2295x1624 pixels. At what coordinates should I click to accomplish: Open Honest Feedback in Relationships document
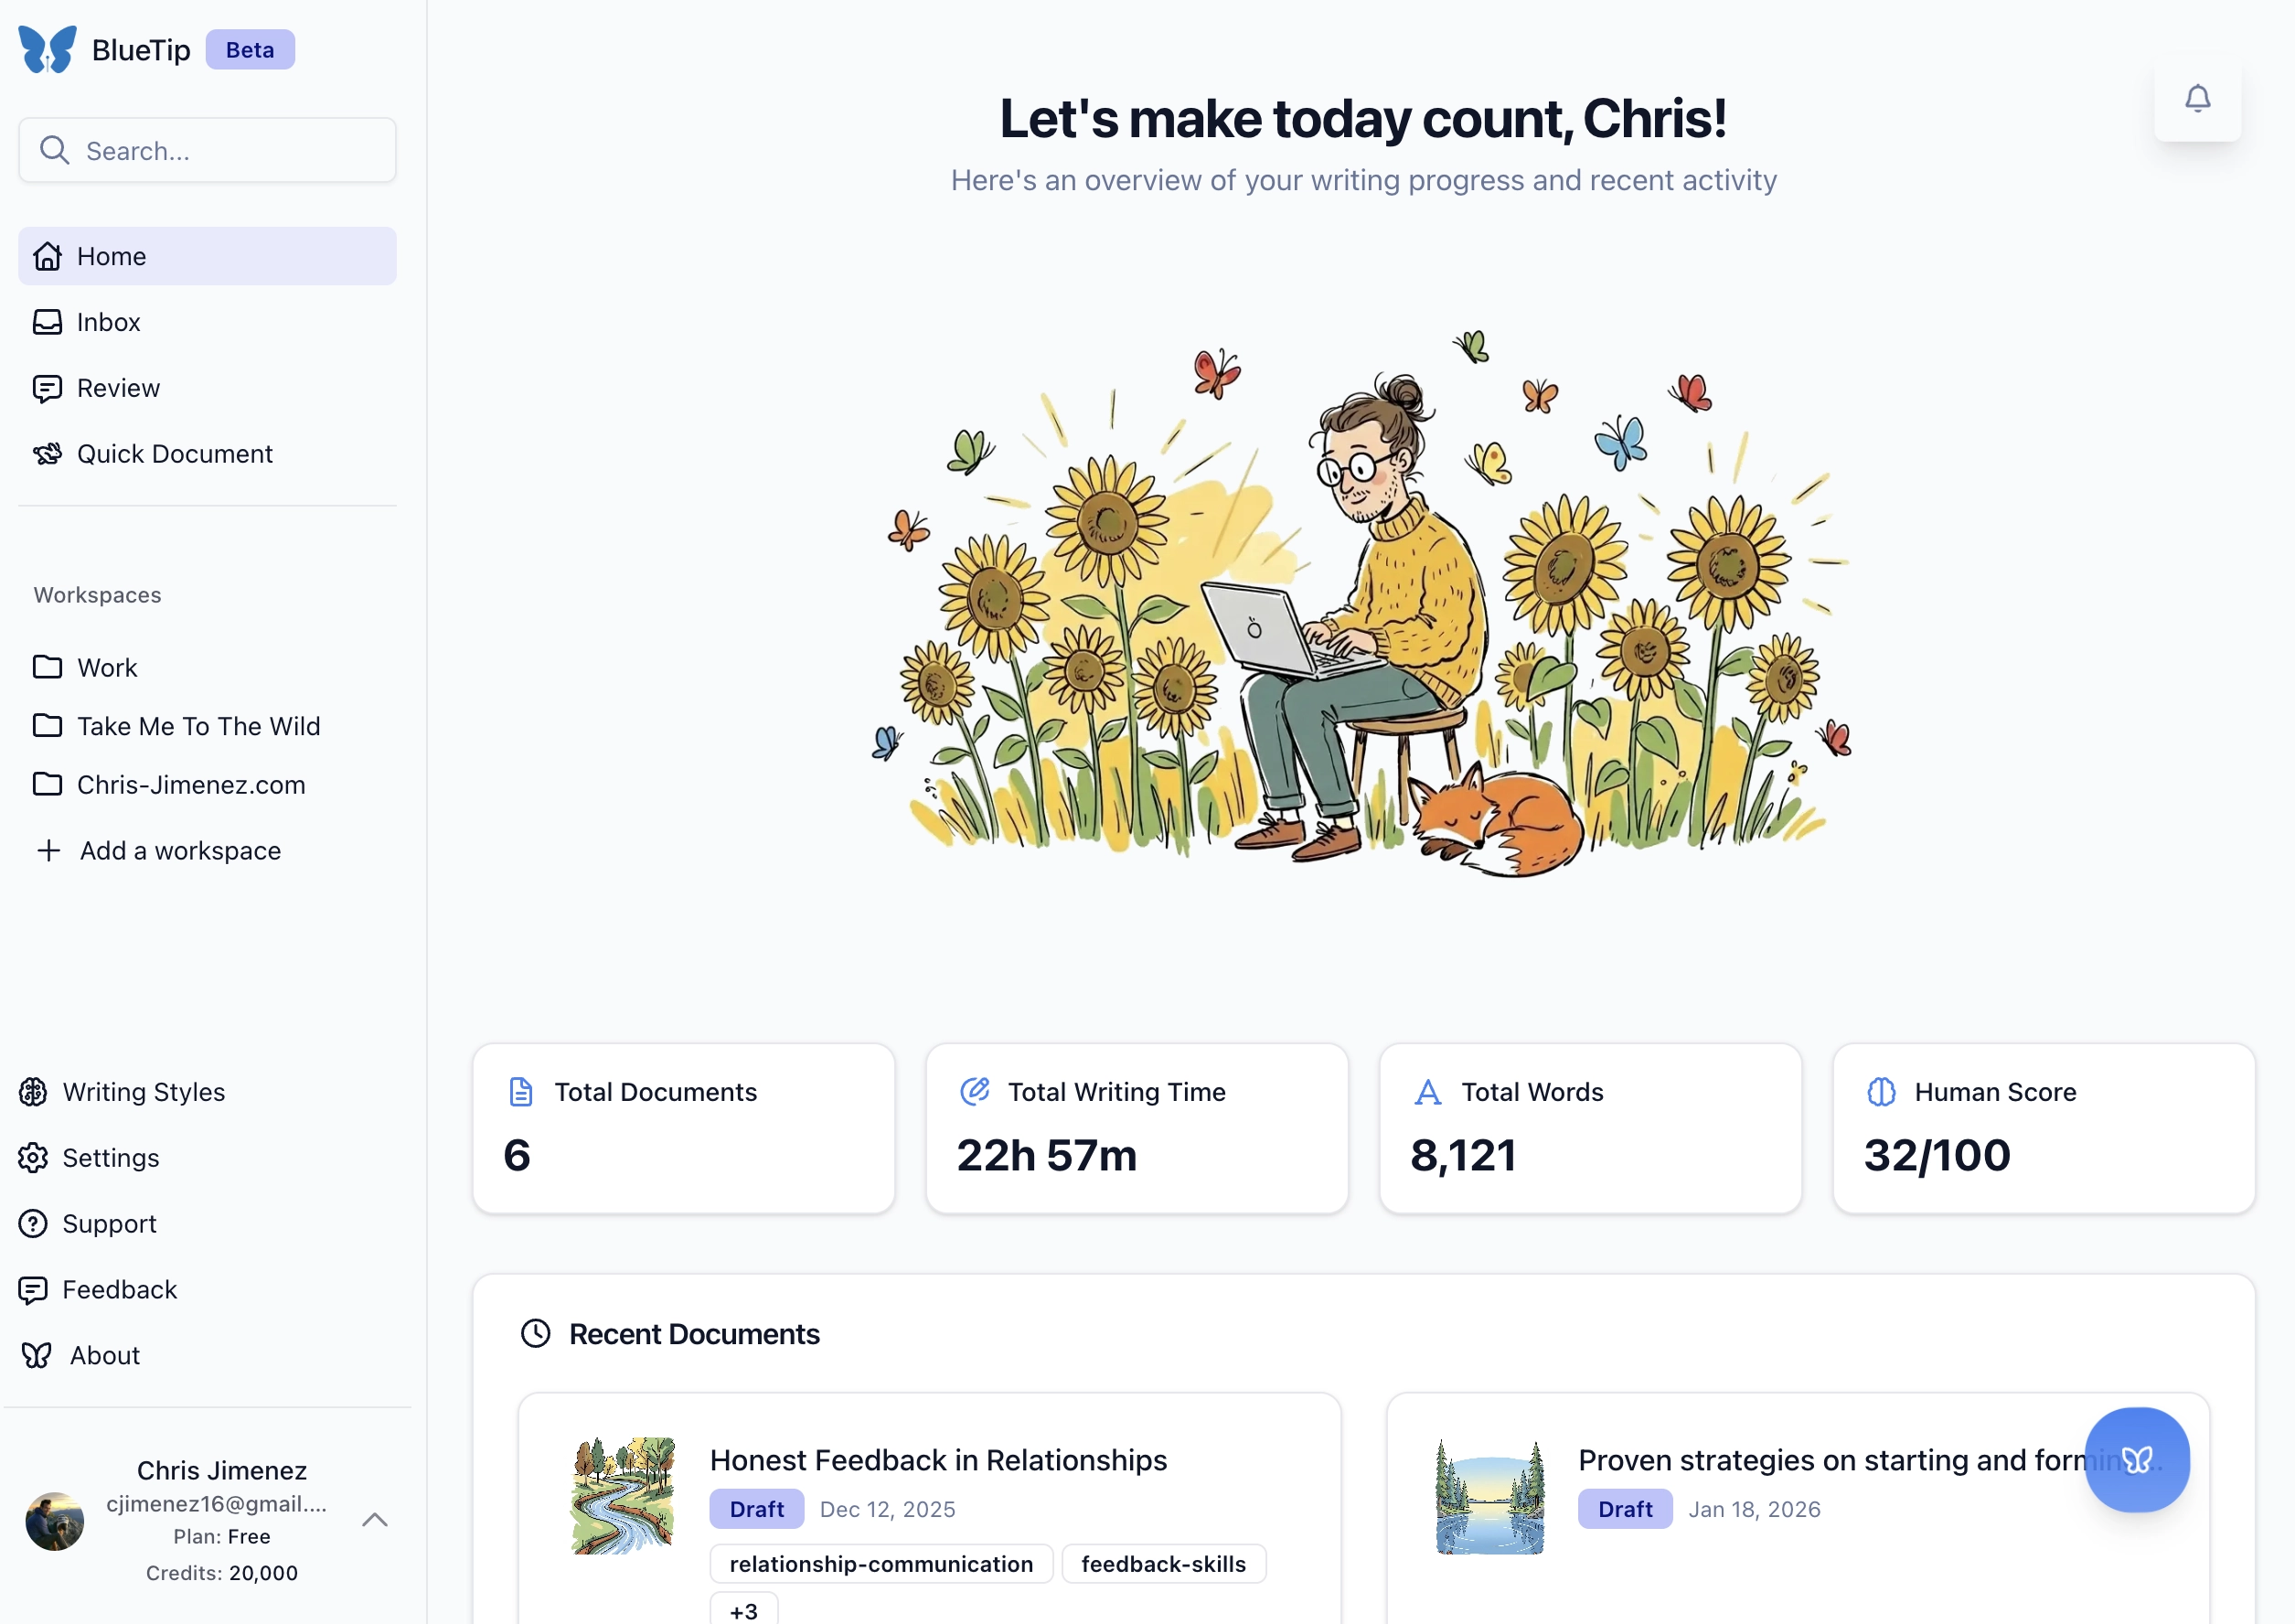coord(938,1460)
